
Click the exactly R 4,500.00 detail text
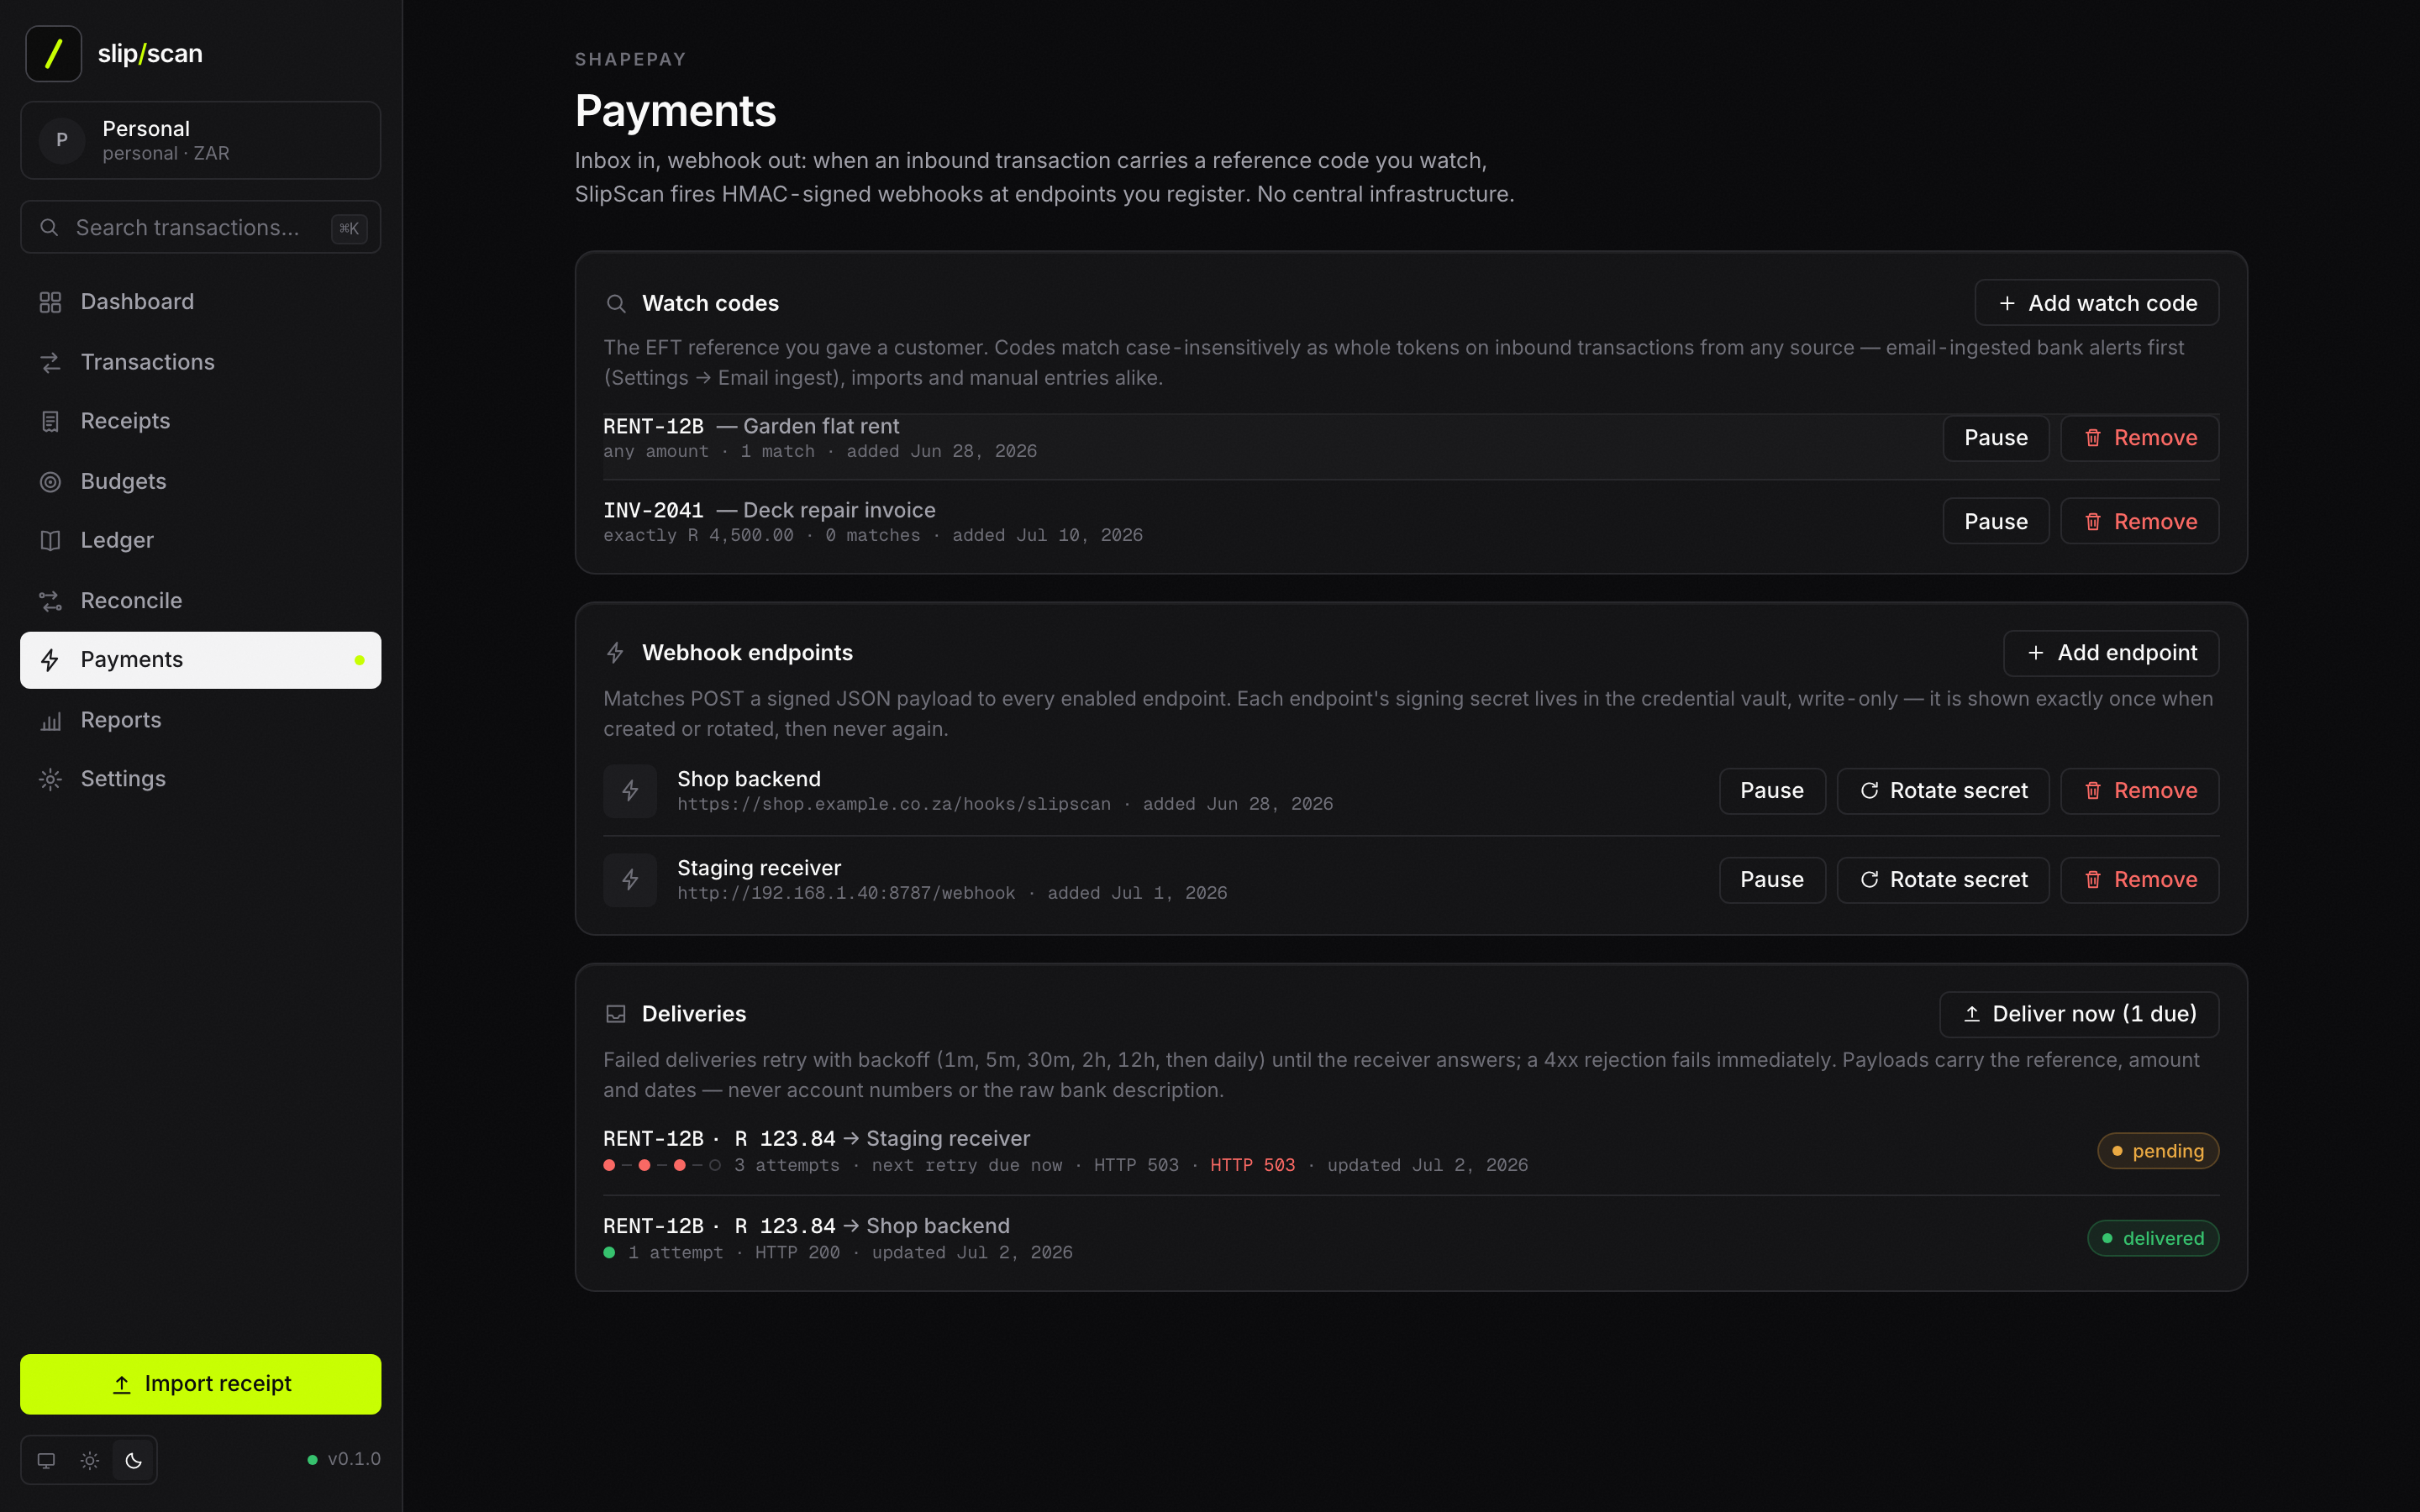click(698, 536)
